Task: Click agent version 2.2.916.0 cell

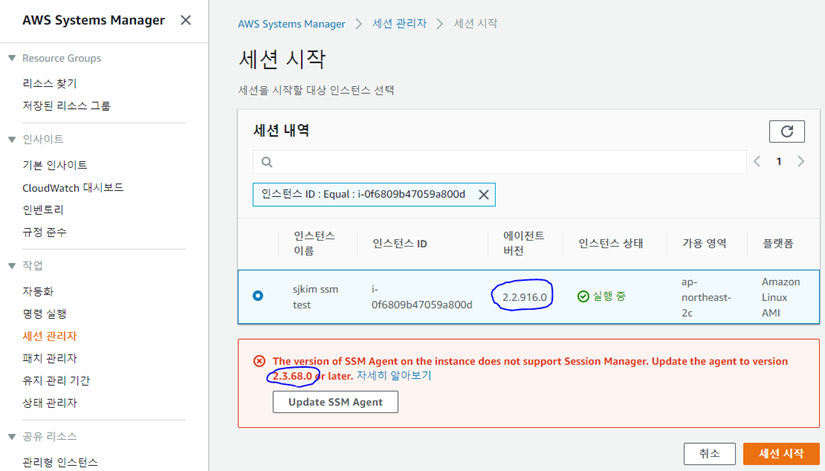Action: click(524, 297)
